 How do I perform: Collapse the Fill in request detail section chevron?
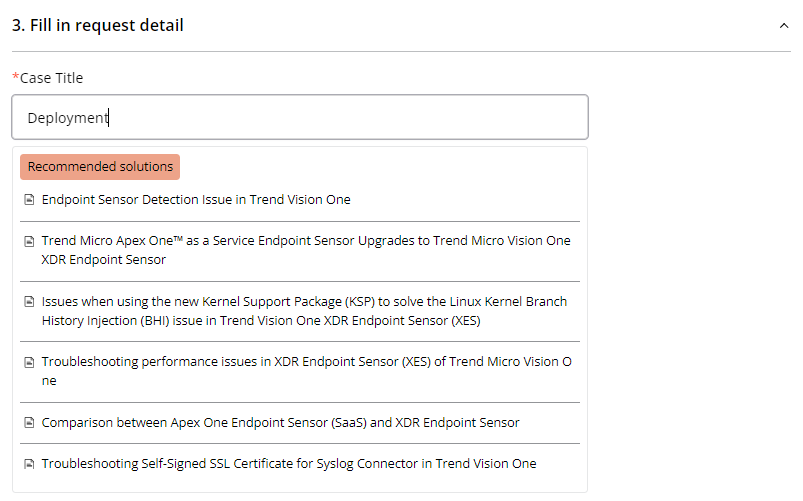[x=783, y=26]
